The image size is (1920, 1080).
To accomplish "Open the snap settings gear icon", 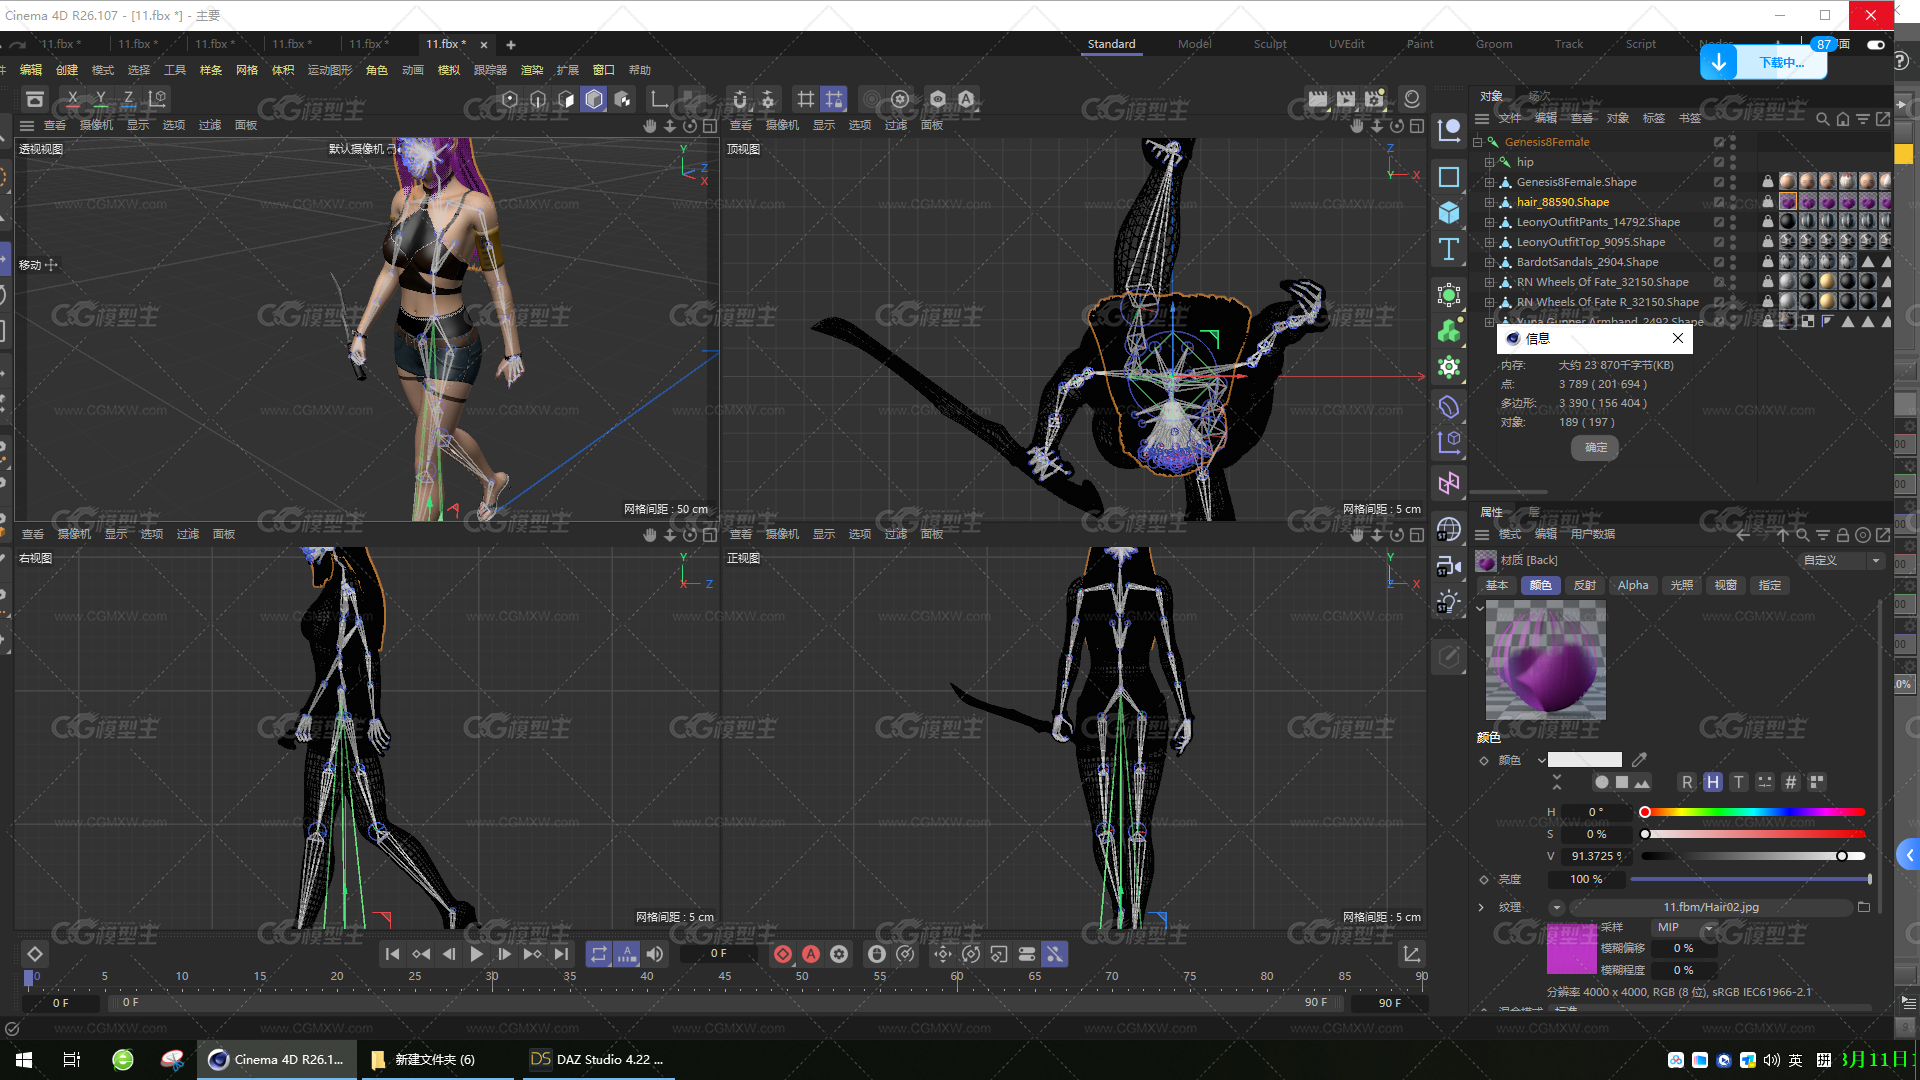I will click(768, 99).
